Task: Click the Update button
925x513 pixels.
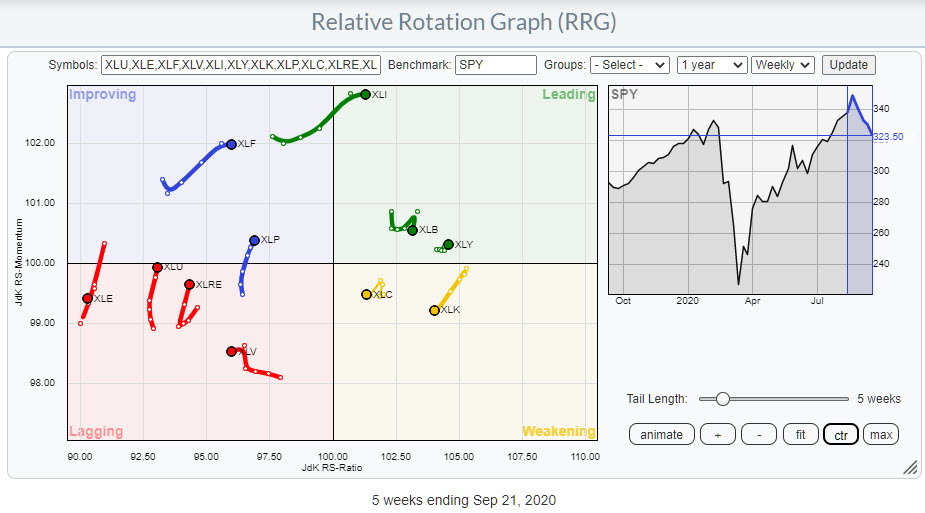Action: point(848,65)
